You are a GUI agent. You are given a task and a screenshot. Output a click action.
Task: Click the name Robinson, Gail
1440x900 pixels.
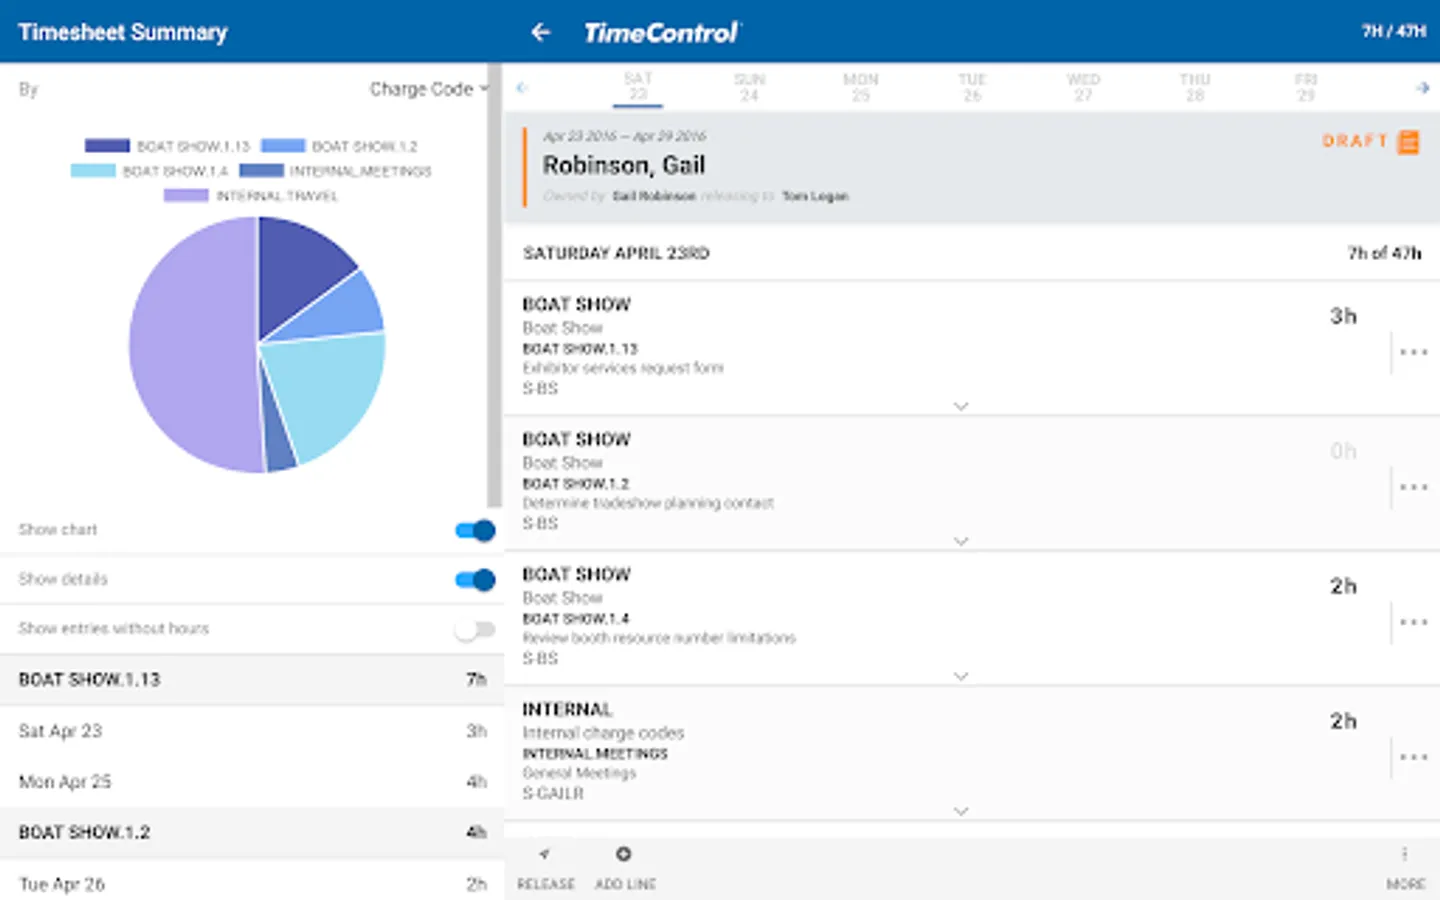pos(624,166)
